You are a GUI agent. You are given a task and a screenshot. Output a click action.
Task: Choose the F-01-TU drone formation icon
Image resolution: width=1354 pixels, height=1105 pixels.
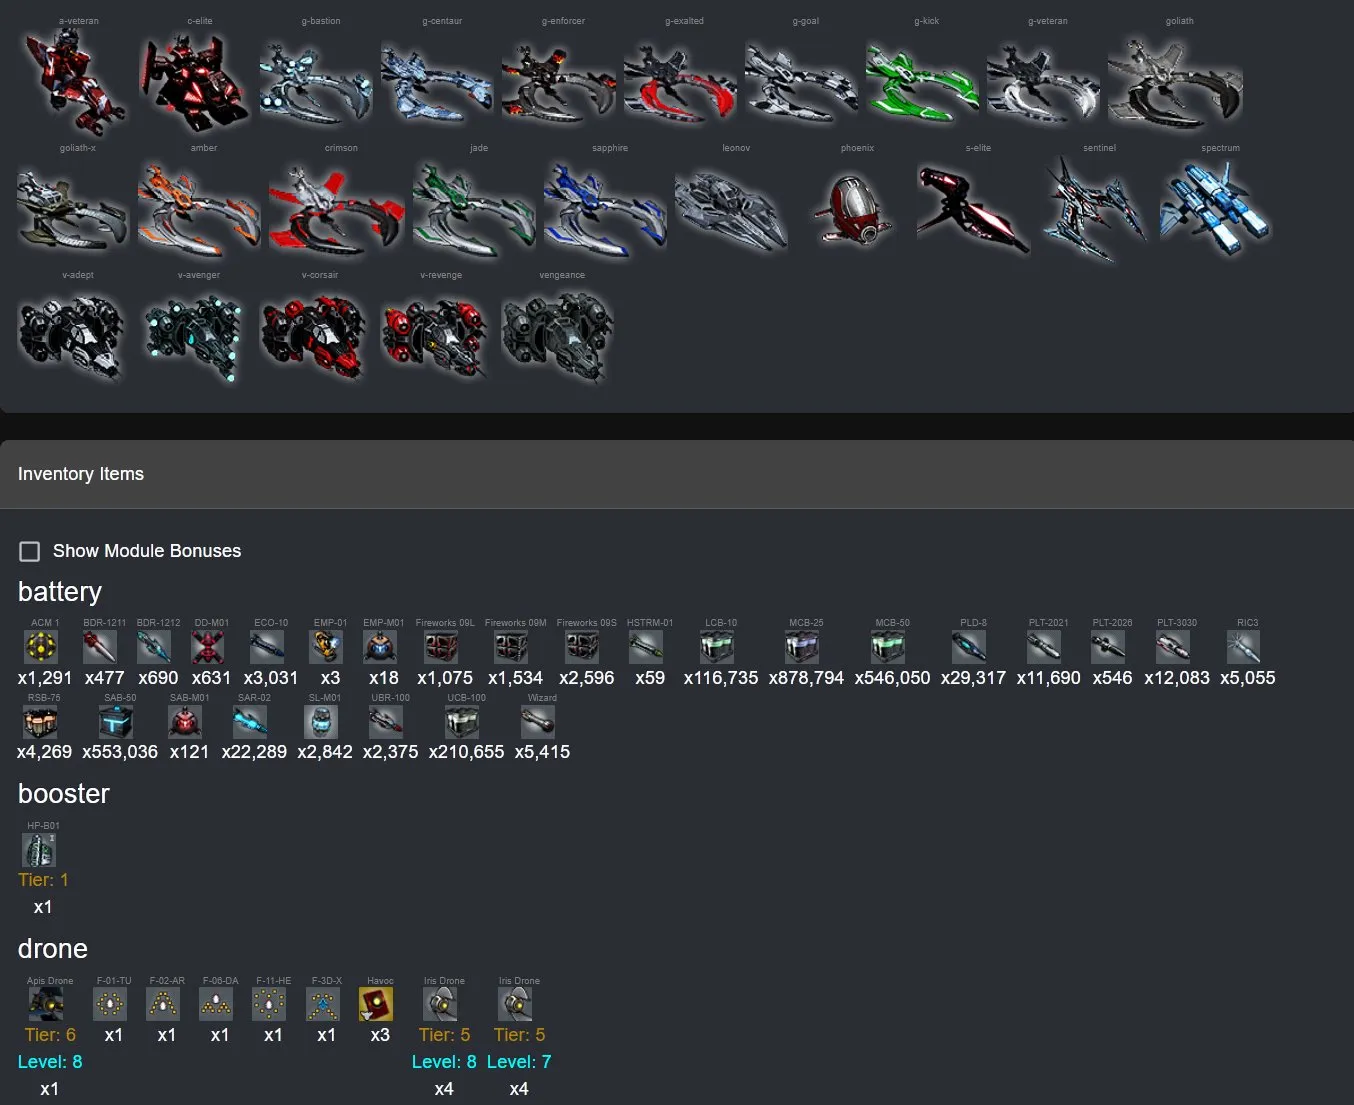click(110, 1004)
